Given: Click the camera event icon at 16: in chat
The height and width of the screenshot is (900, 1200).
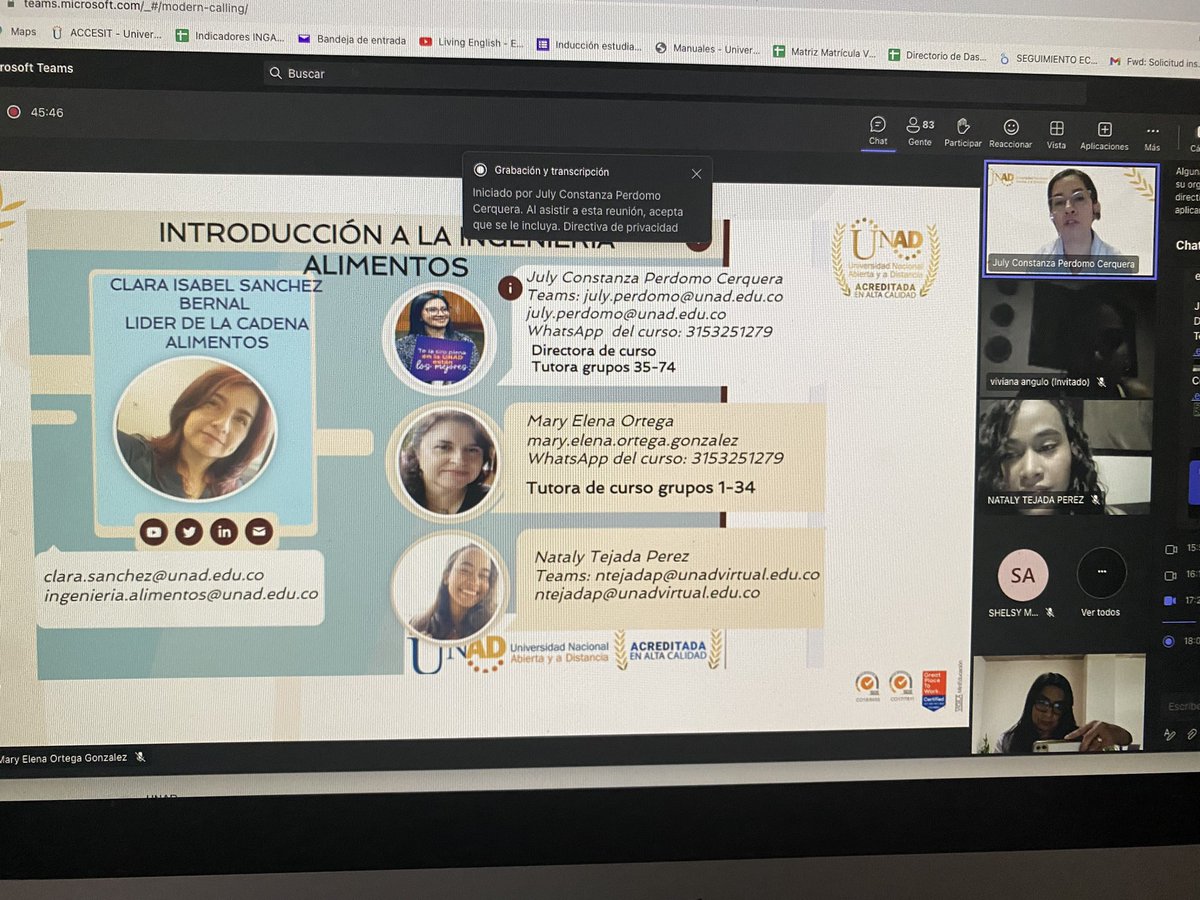Looking at the screenshot, I should 1171,575.
